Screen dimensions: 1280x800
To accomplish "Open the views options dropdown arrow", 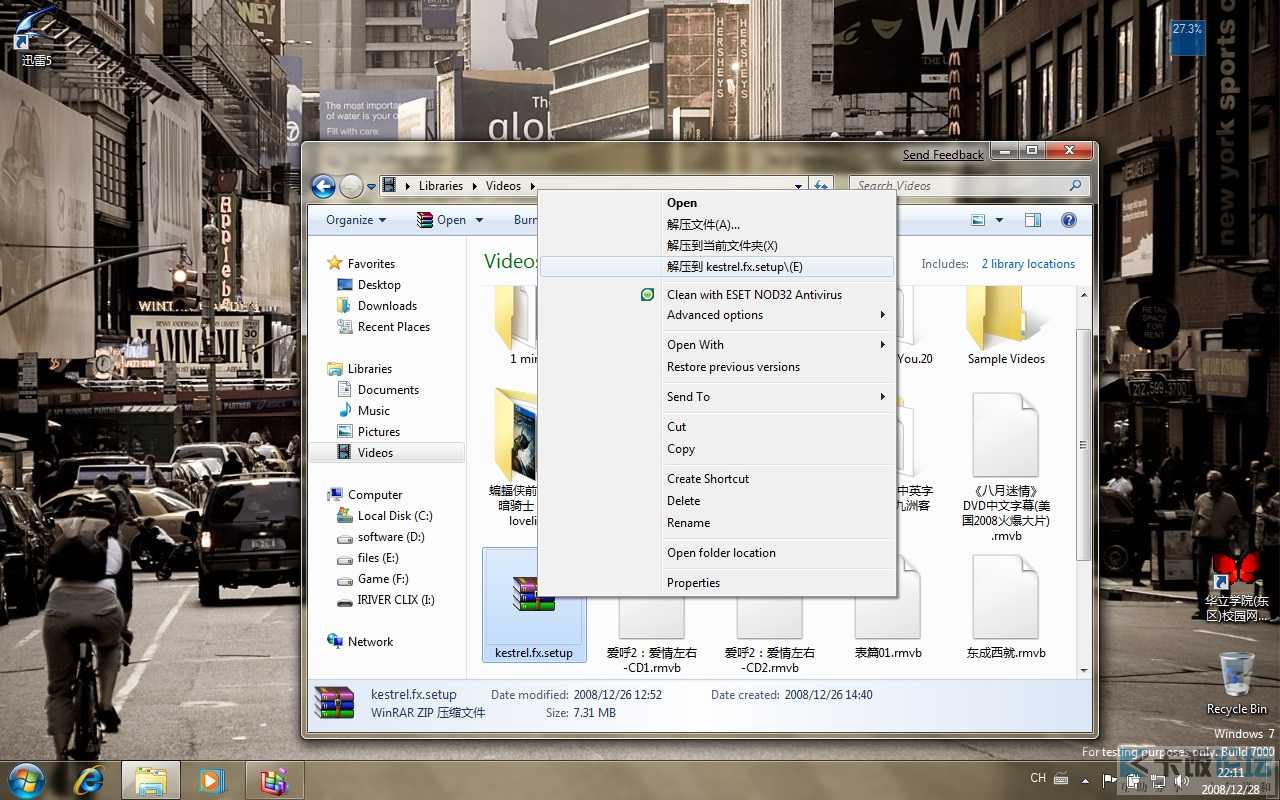I will click(998, 220).
